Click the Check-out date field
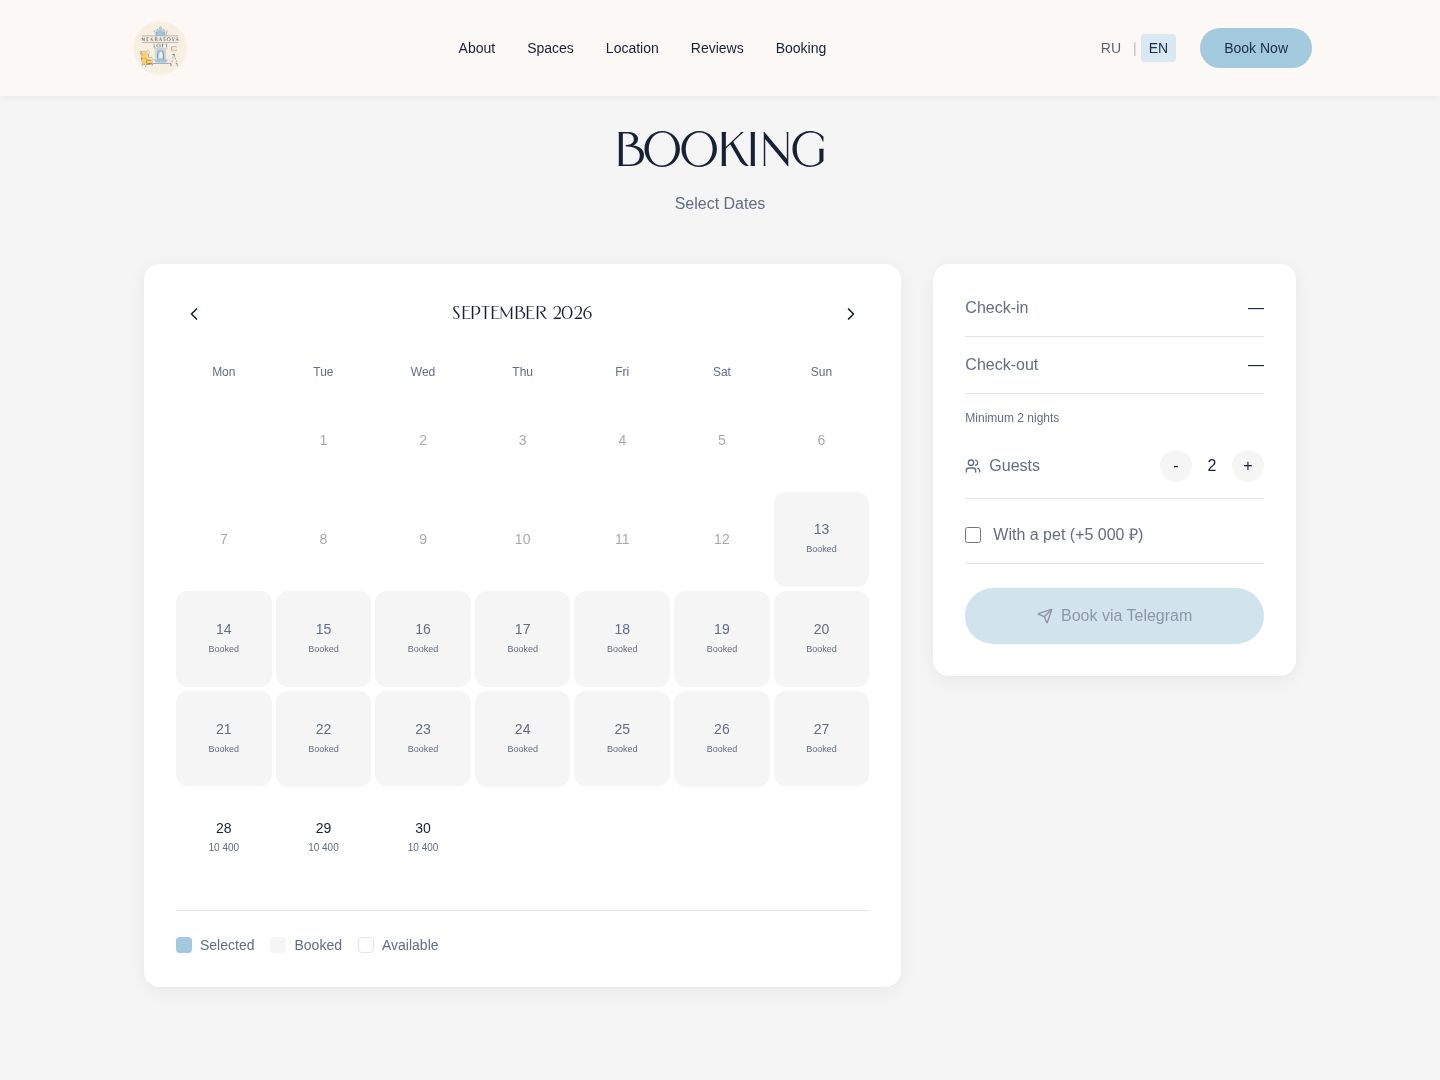 click(x=1114, y=365)
